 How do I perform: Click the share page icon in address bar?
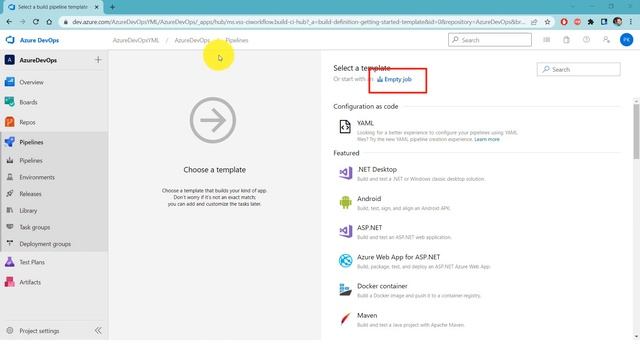tap(534, 22)
